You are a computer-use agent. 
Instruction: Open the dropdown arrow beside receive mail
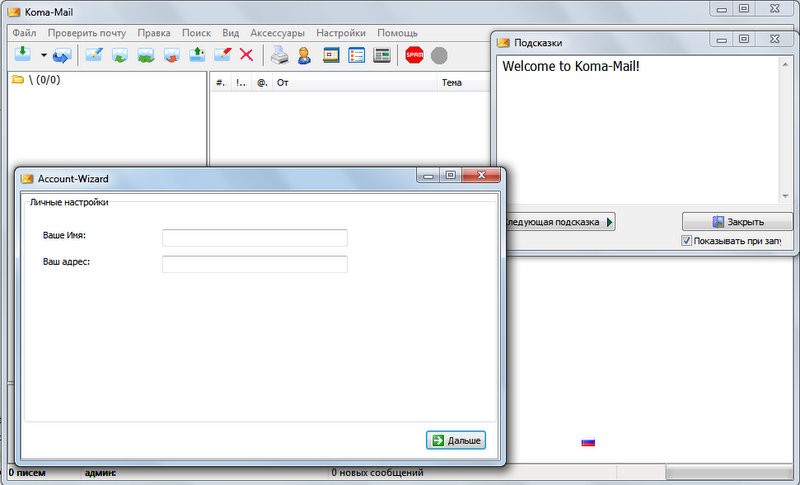coord(43,55)
